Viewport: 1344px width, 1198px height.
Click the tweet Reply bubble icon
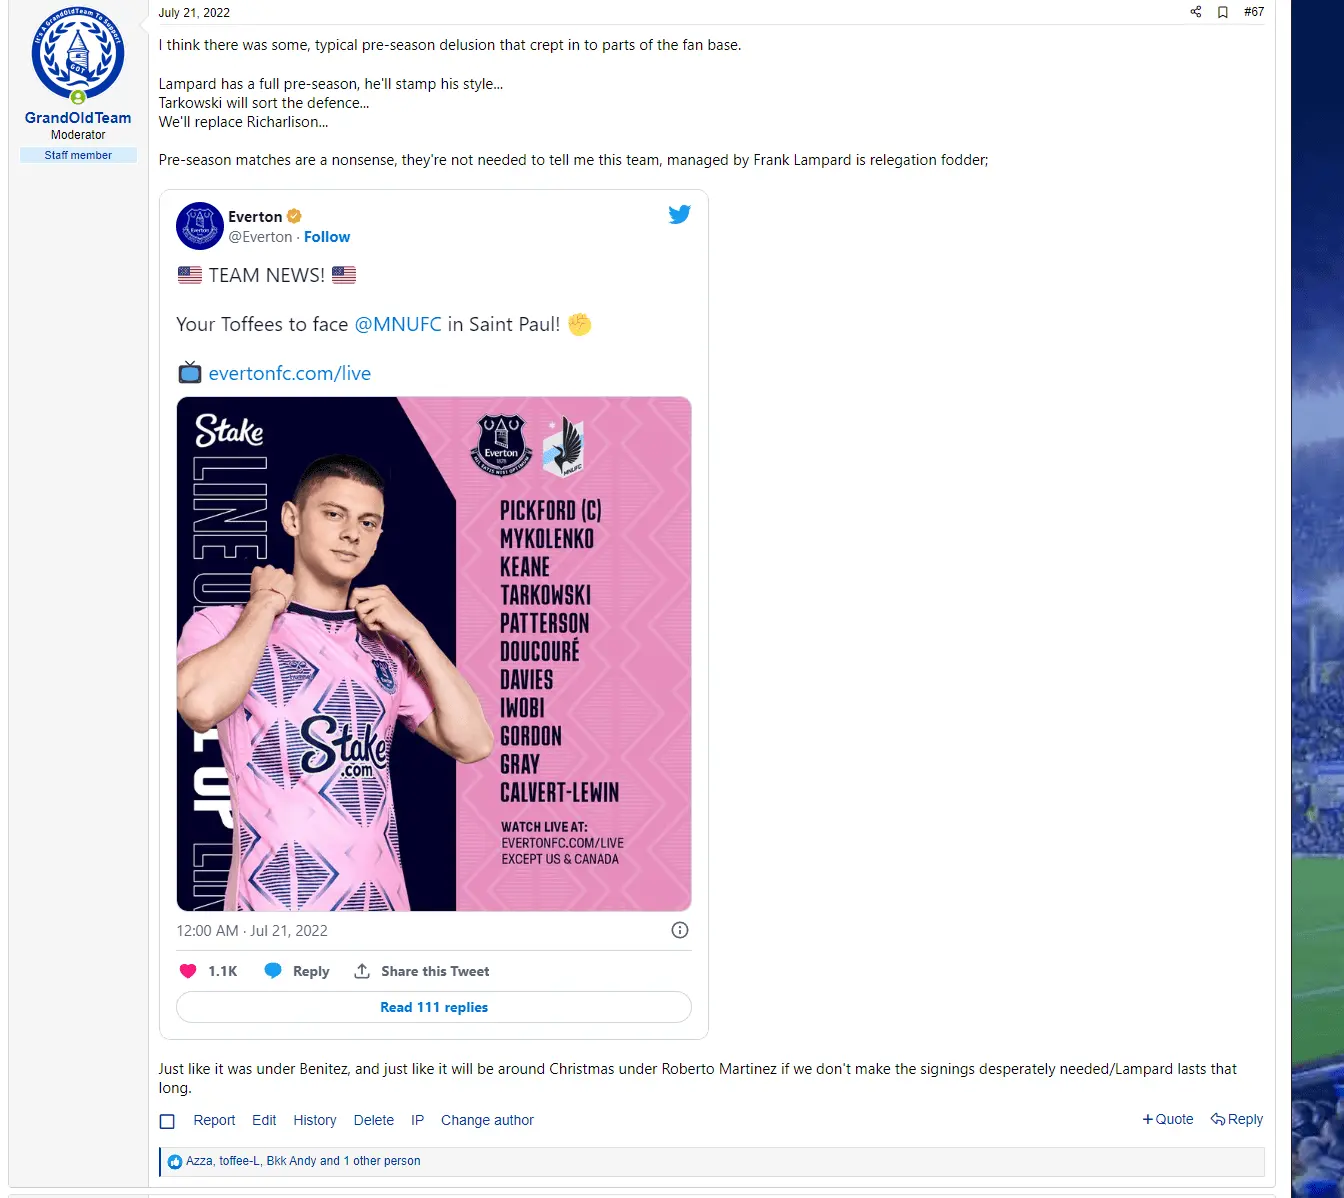pyautogui.click(x=272, y=971)
